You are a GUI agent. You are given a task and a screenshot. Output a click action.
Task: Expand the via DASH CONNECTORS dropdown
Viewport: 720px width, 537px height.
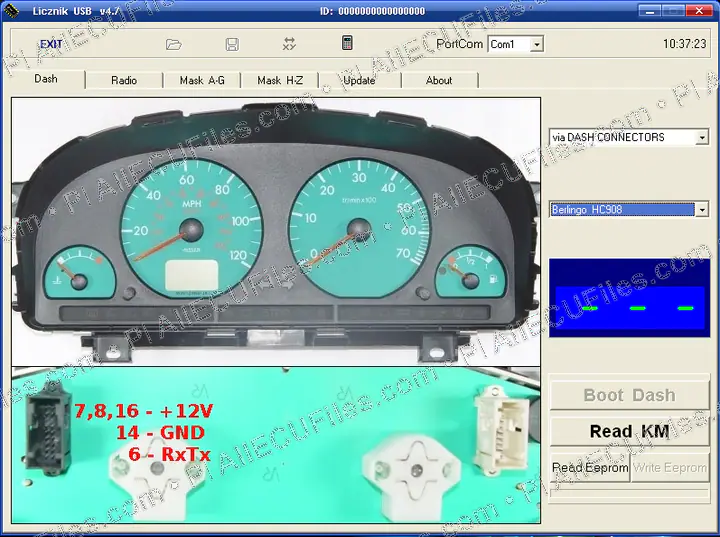pos(702,137)
